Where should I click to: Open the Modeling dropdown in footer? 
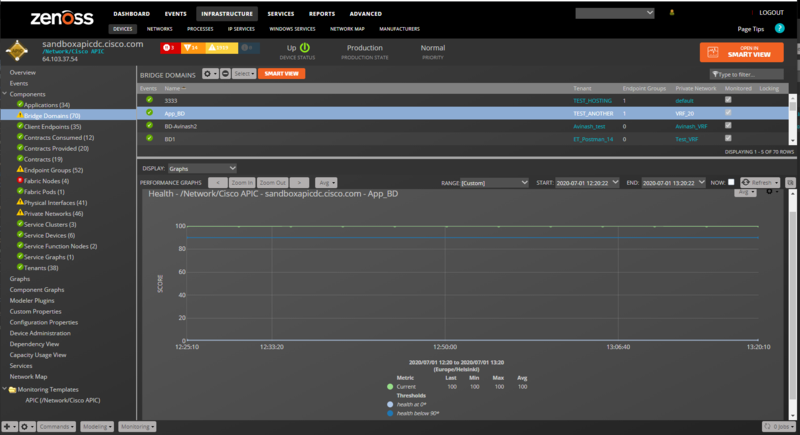tap(97, 426)
